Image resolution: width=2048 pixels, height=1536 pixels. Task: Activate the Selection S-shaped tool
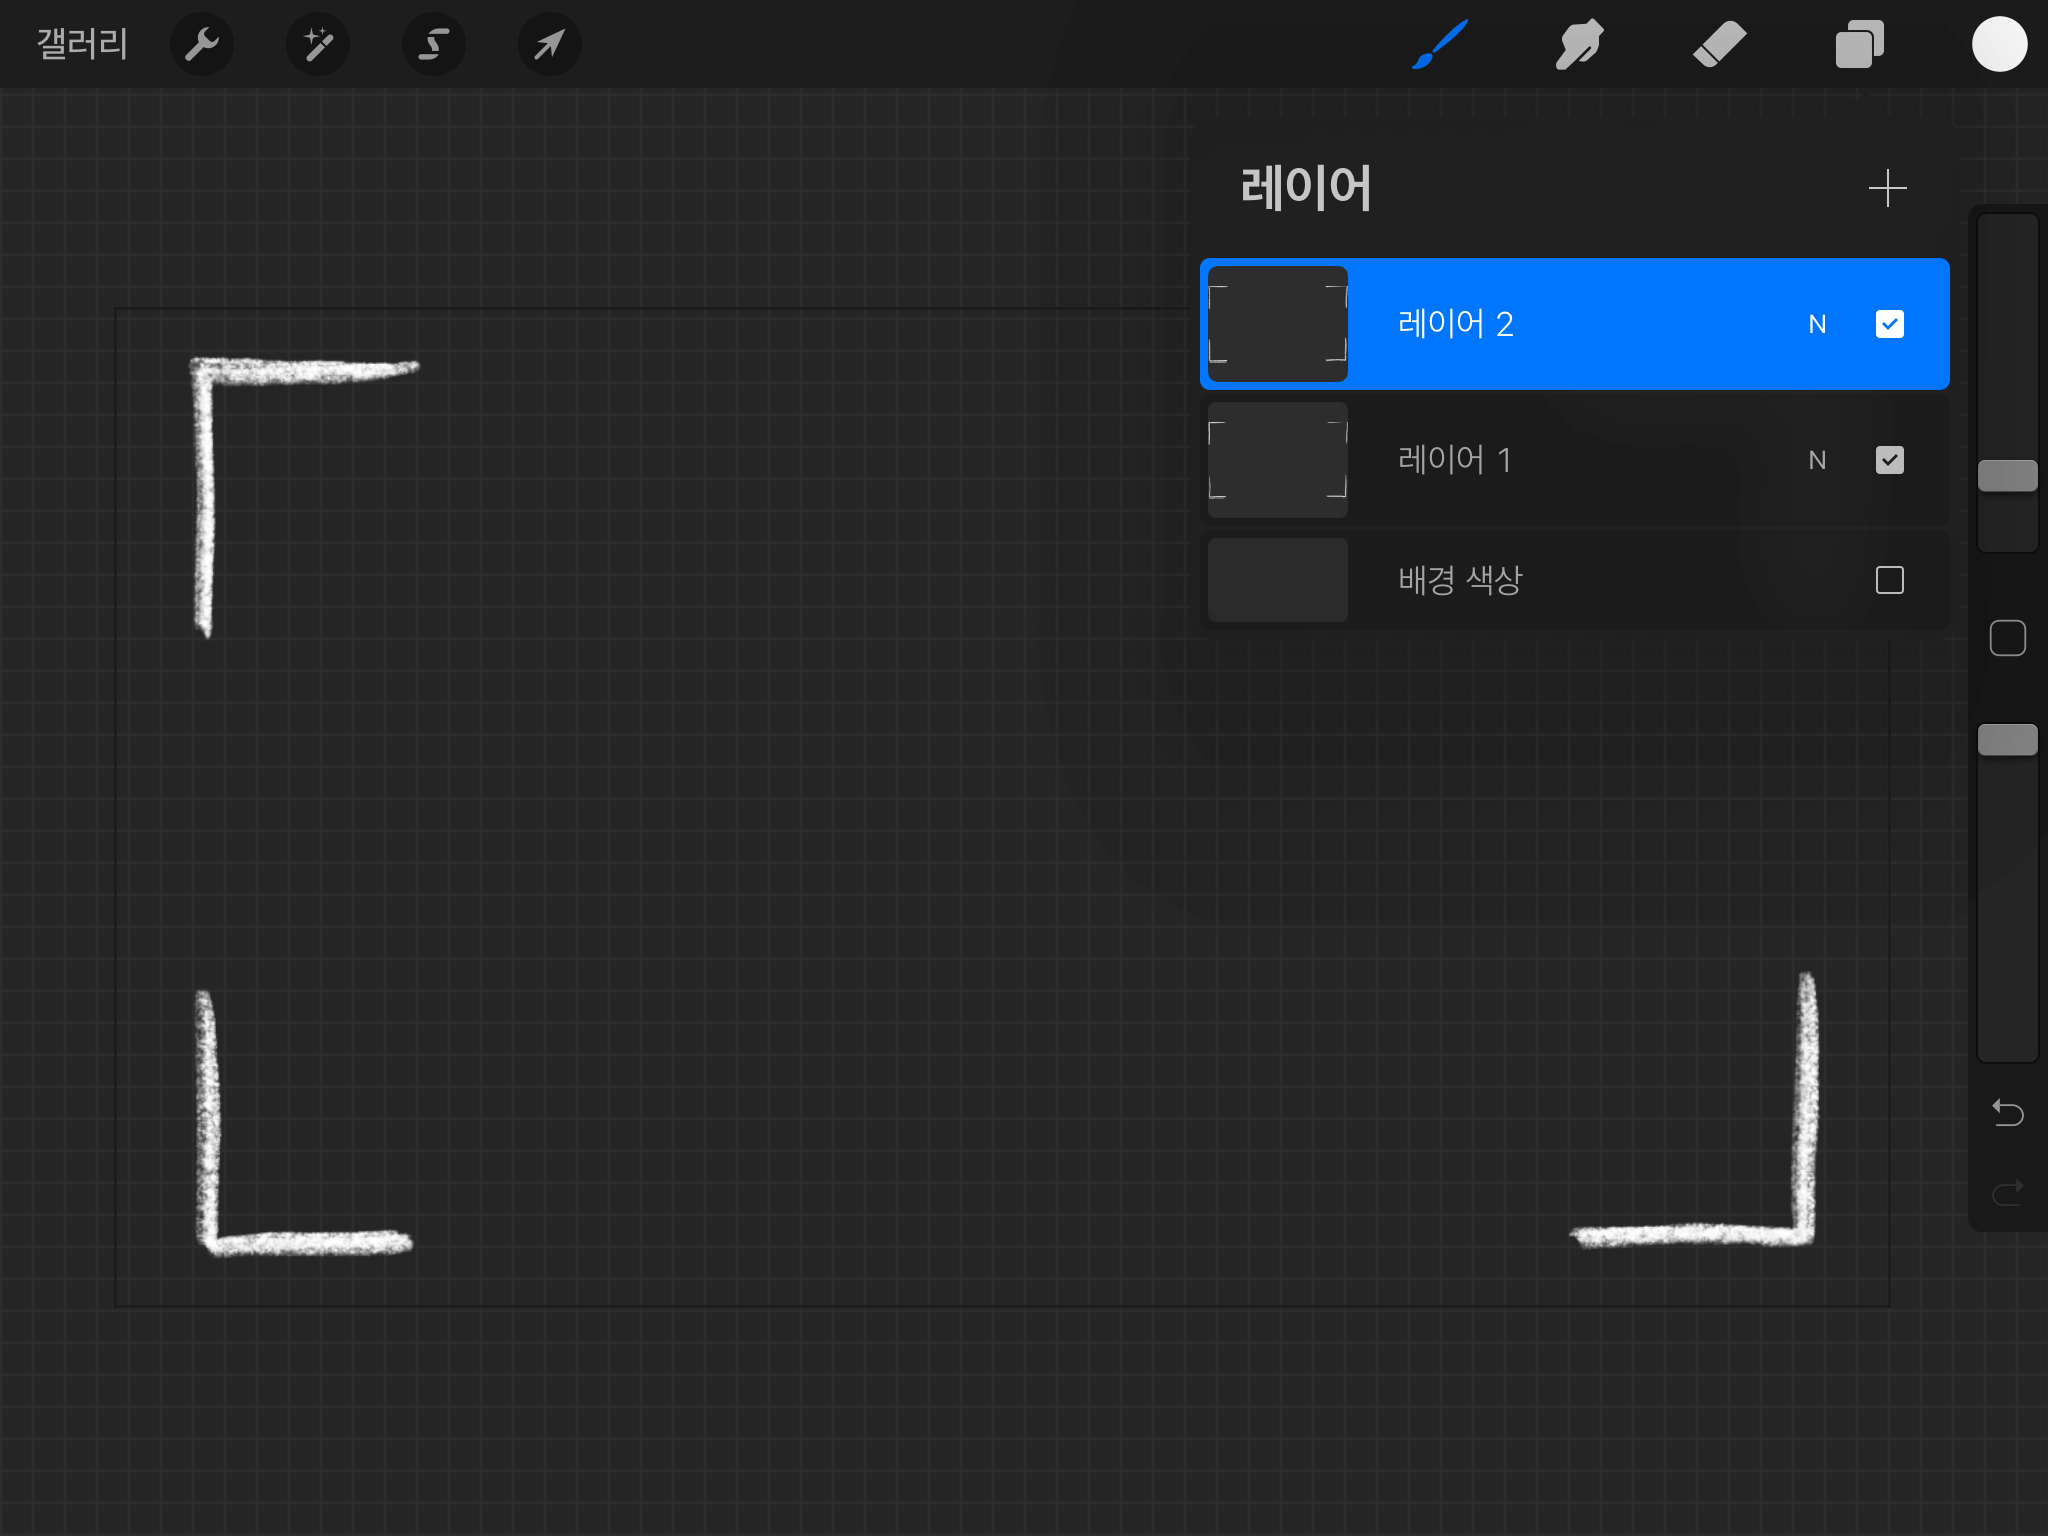[434, 45]
